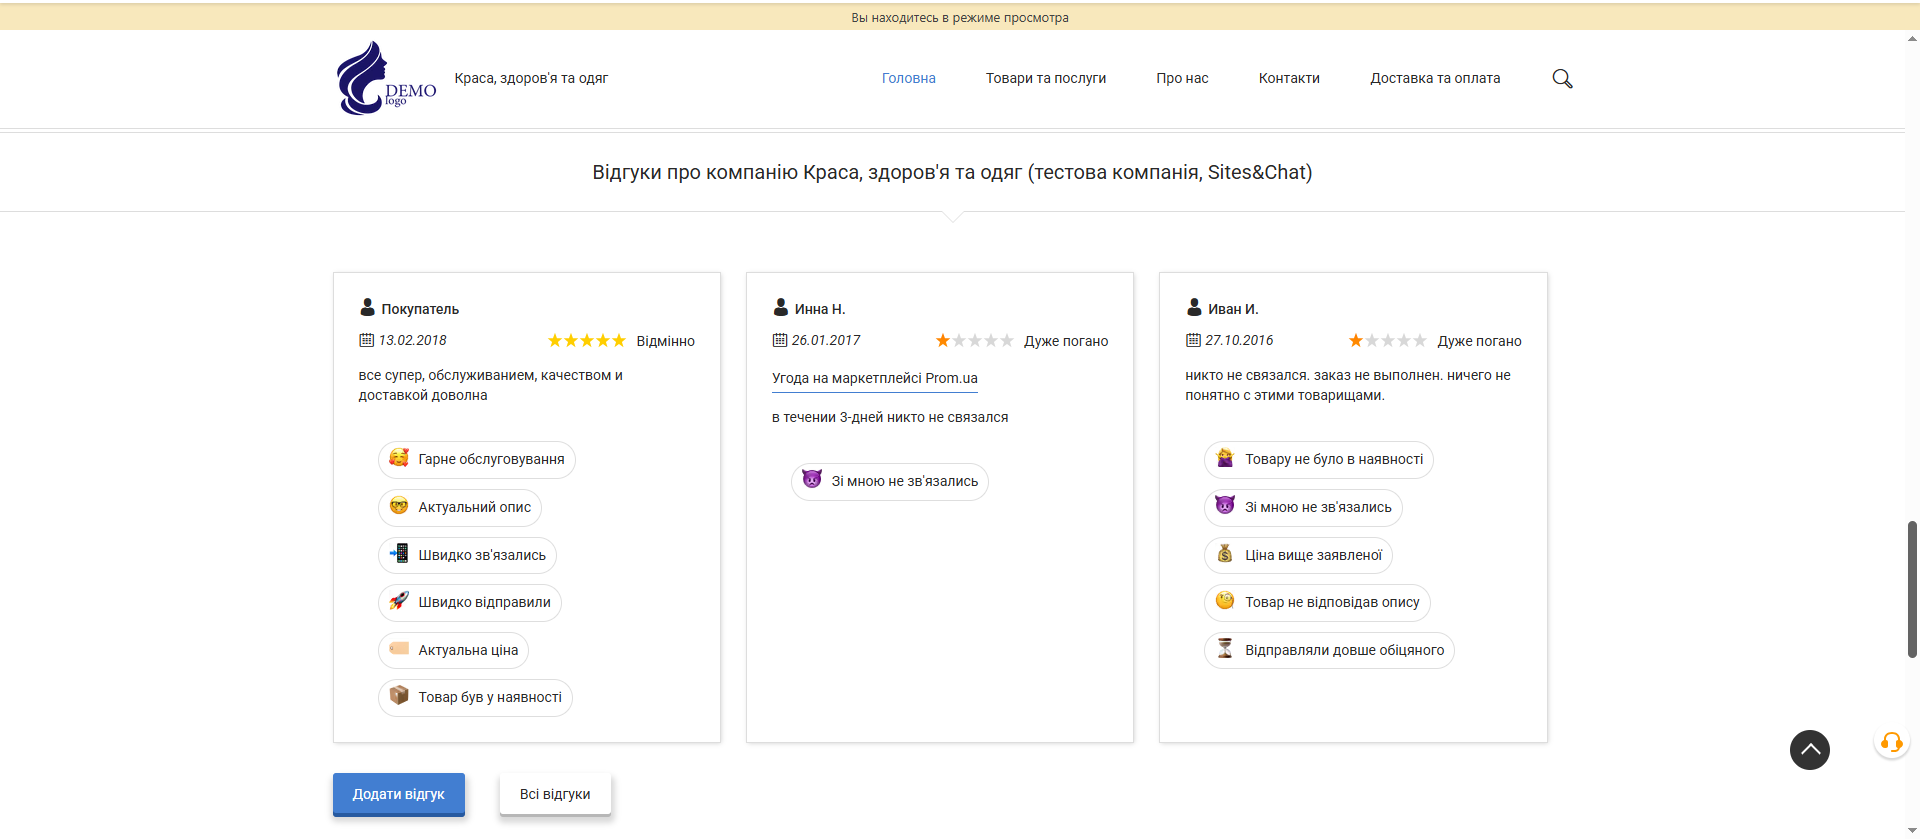Open Доставка та оплата page
The height and width of the screenshot is (839, 1920).
(x=1434, y=78)
